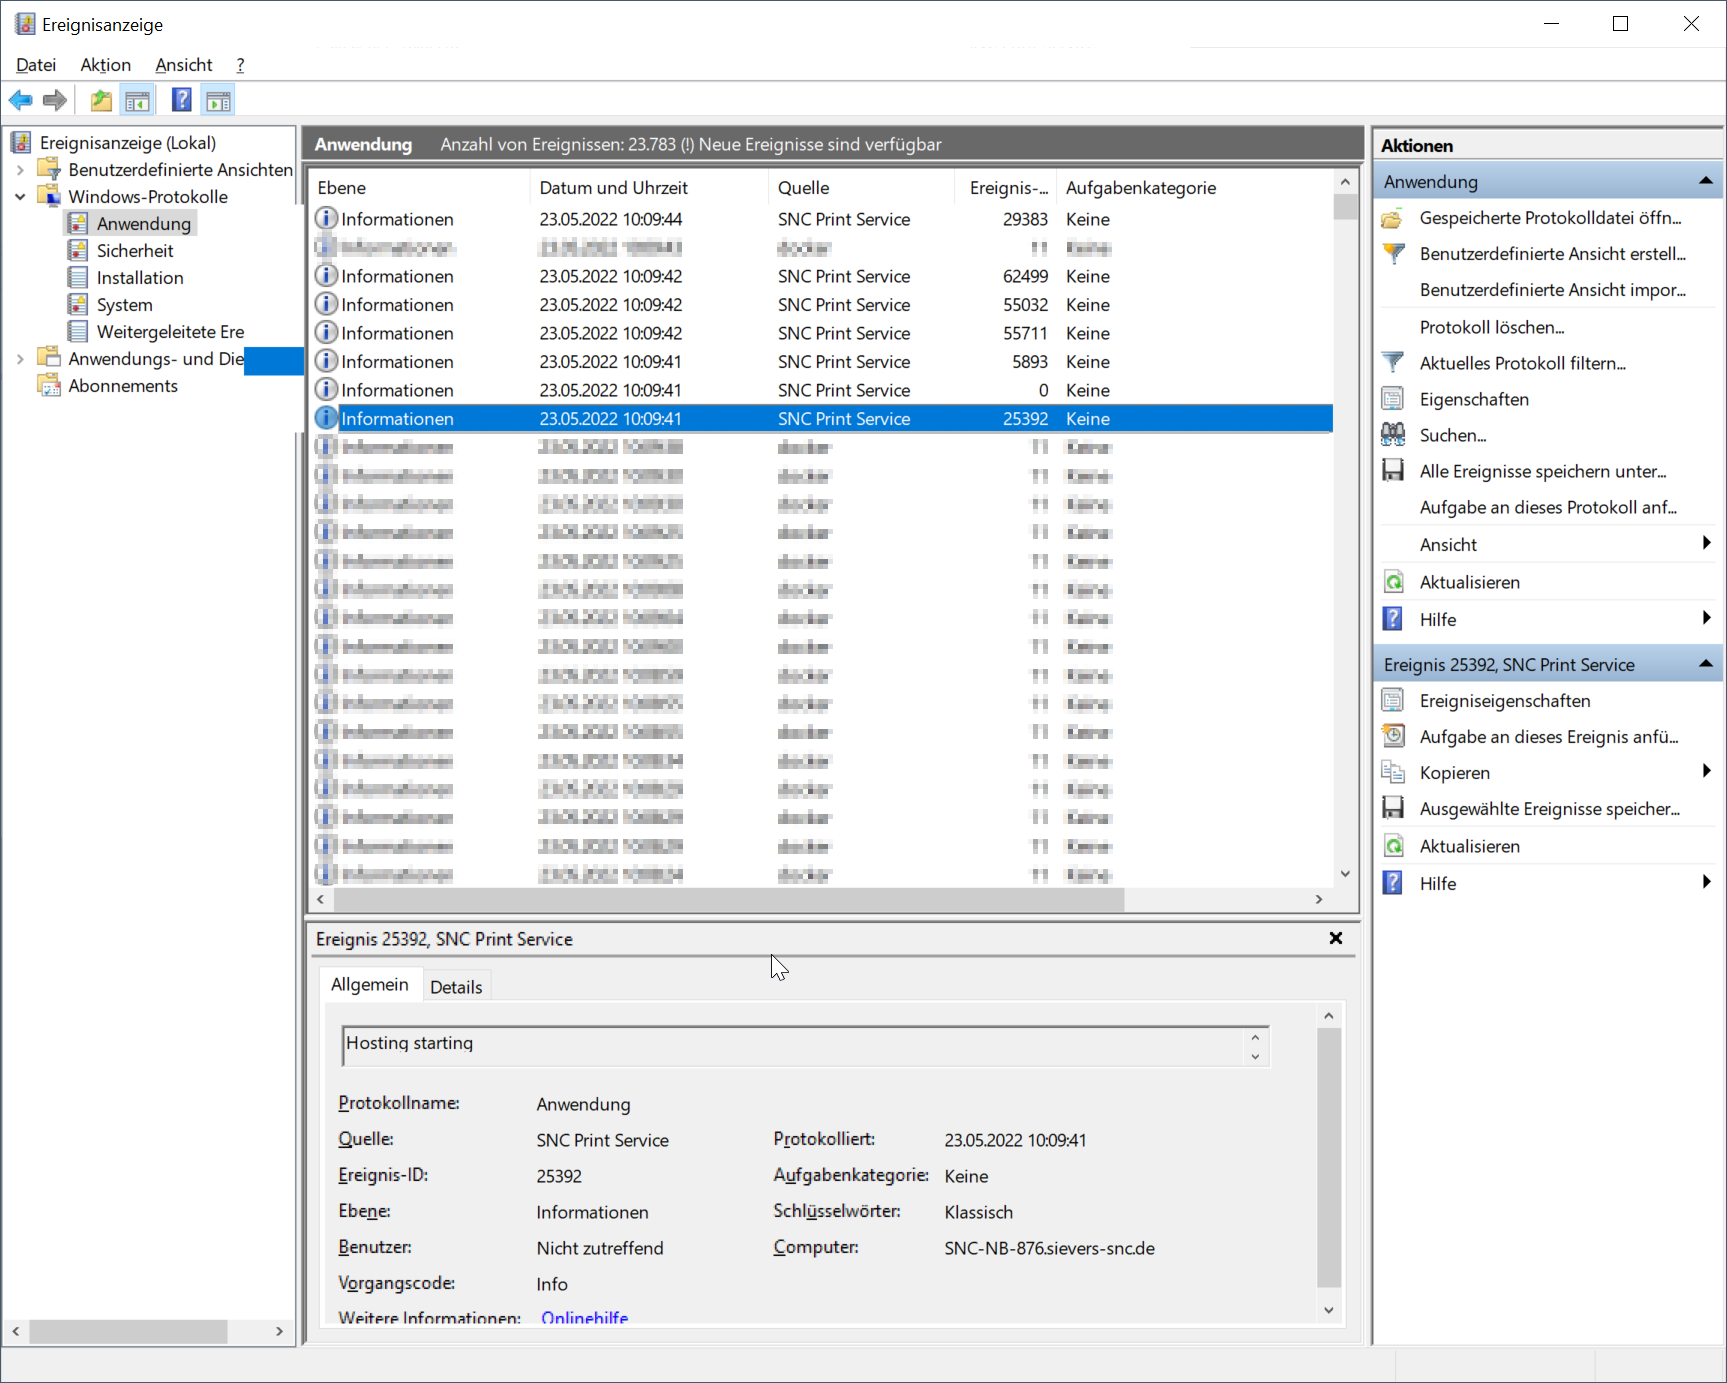Click the binoculars icon for Suchen
This screenshot has width=1727, height=1383.
coord(1393,435)
